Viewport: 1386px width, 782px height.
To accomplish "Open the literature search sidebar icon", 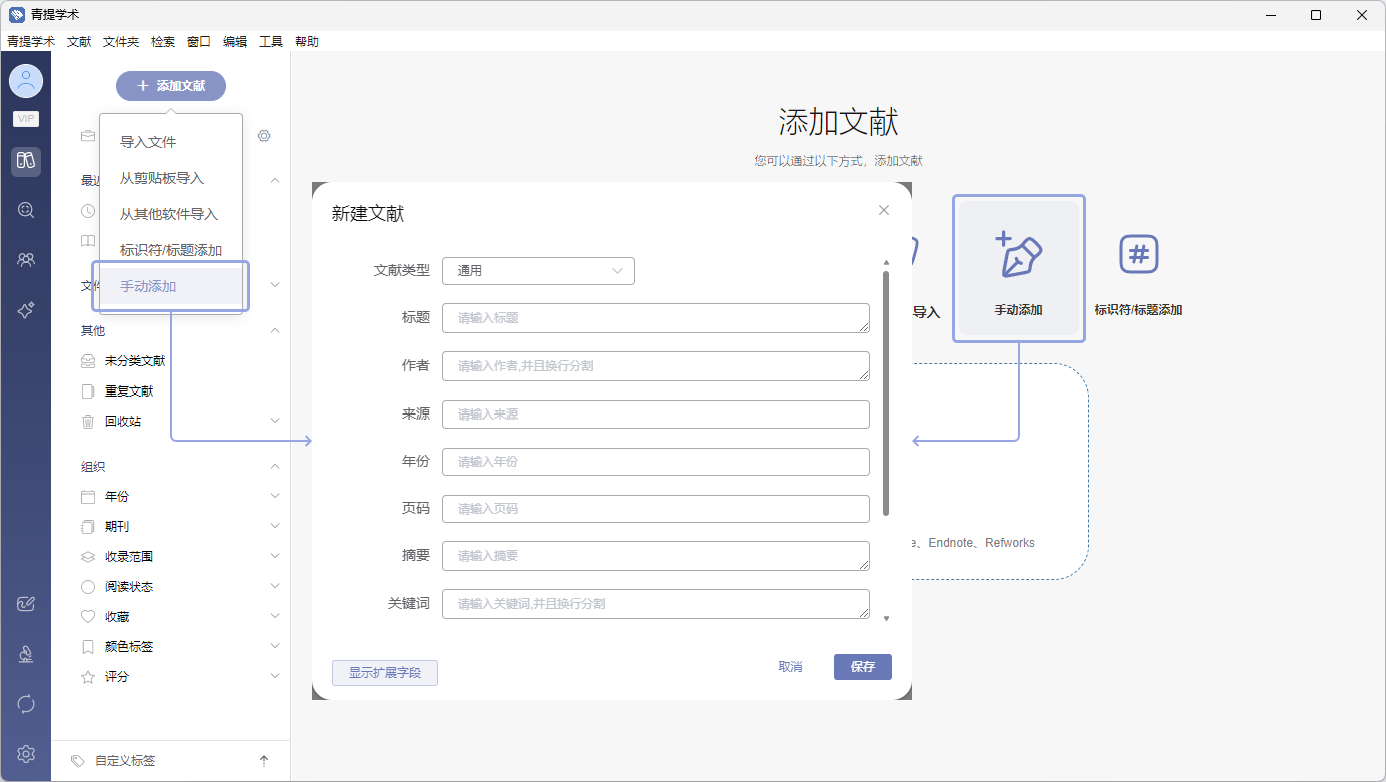I will click(26, 210).
